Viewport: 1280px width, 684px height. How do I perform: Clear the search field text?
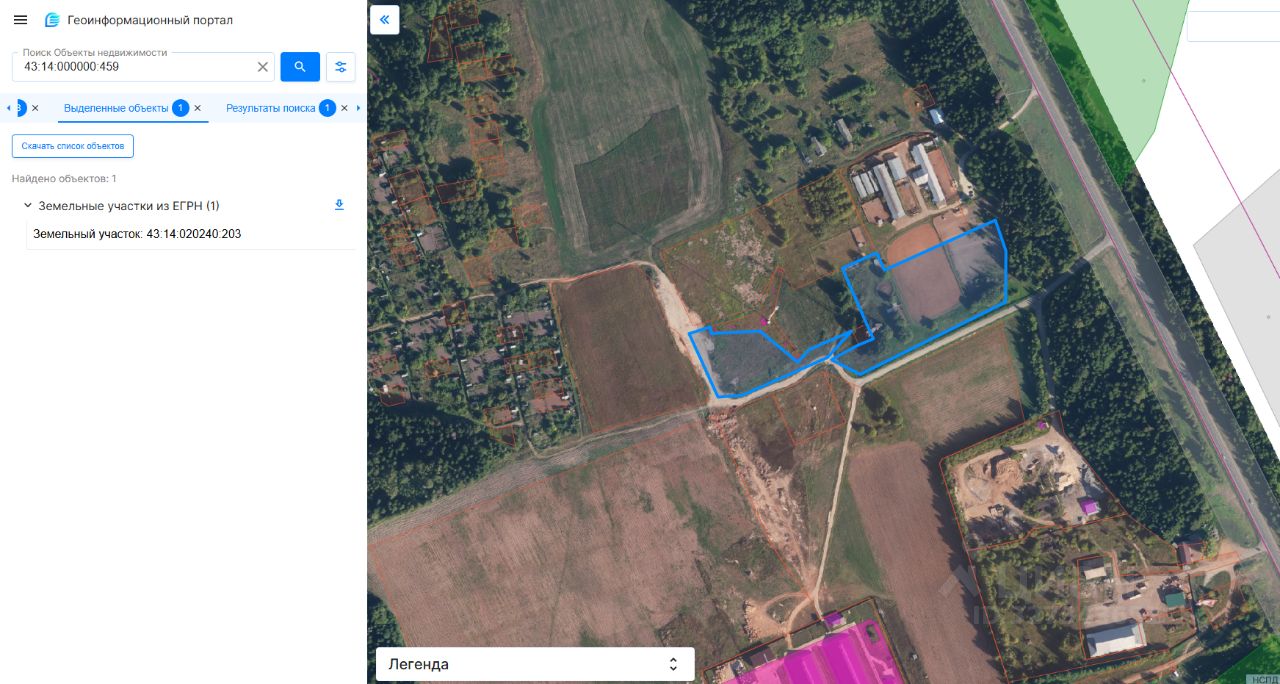263,67
